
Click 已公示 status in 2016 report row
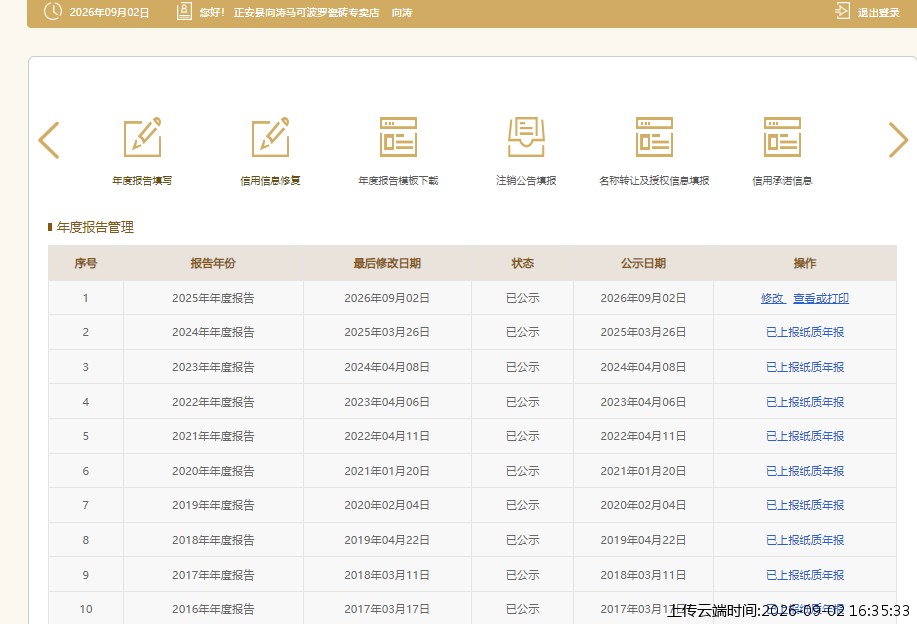click(523, 609)
